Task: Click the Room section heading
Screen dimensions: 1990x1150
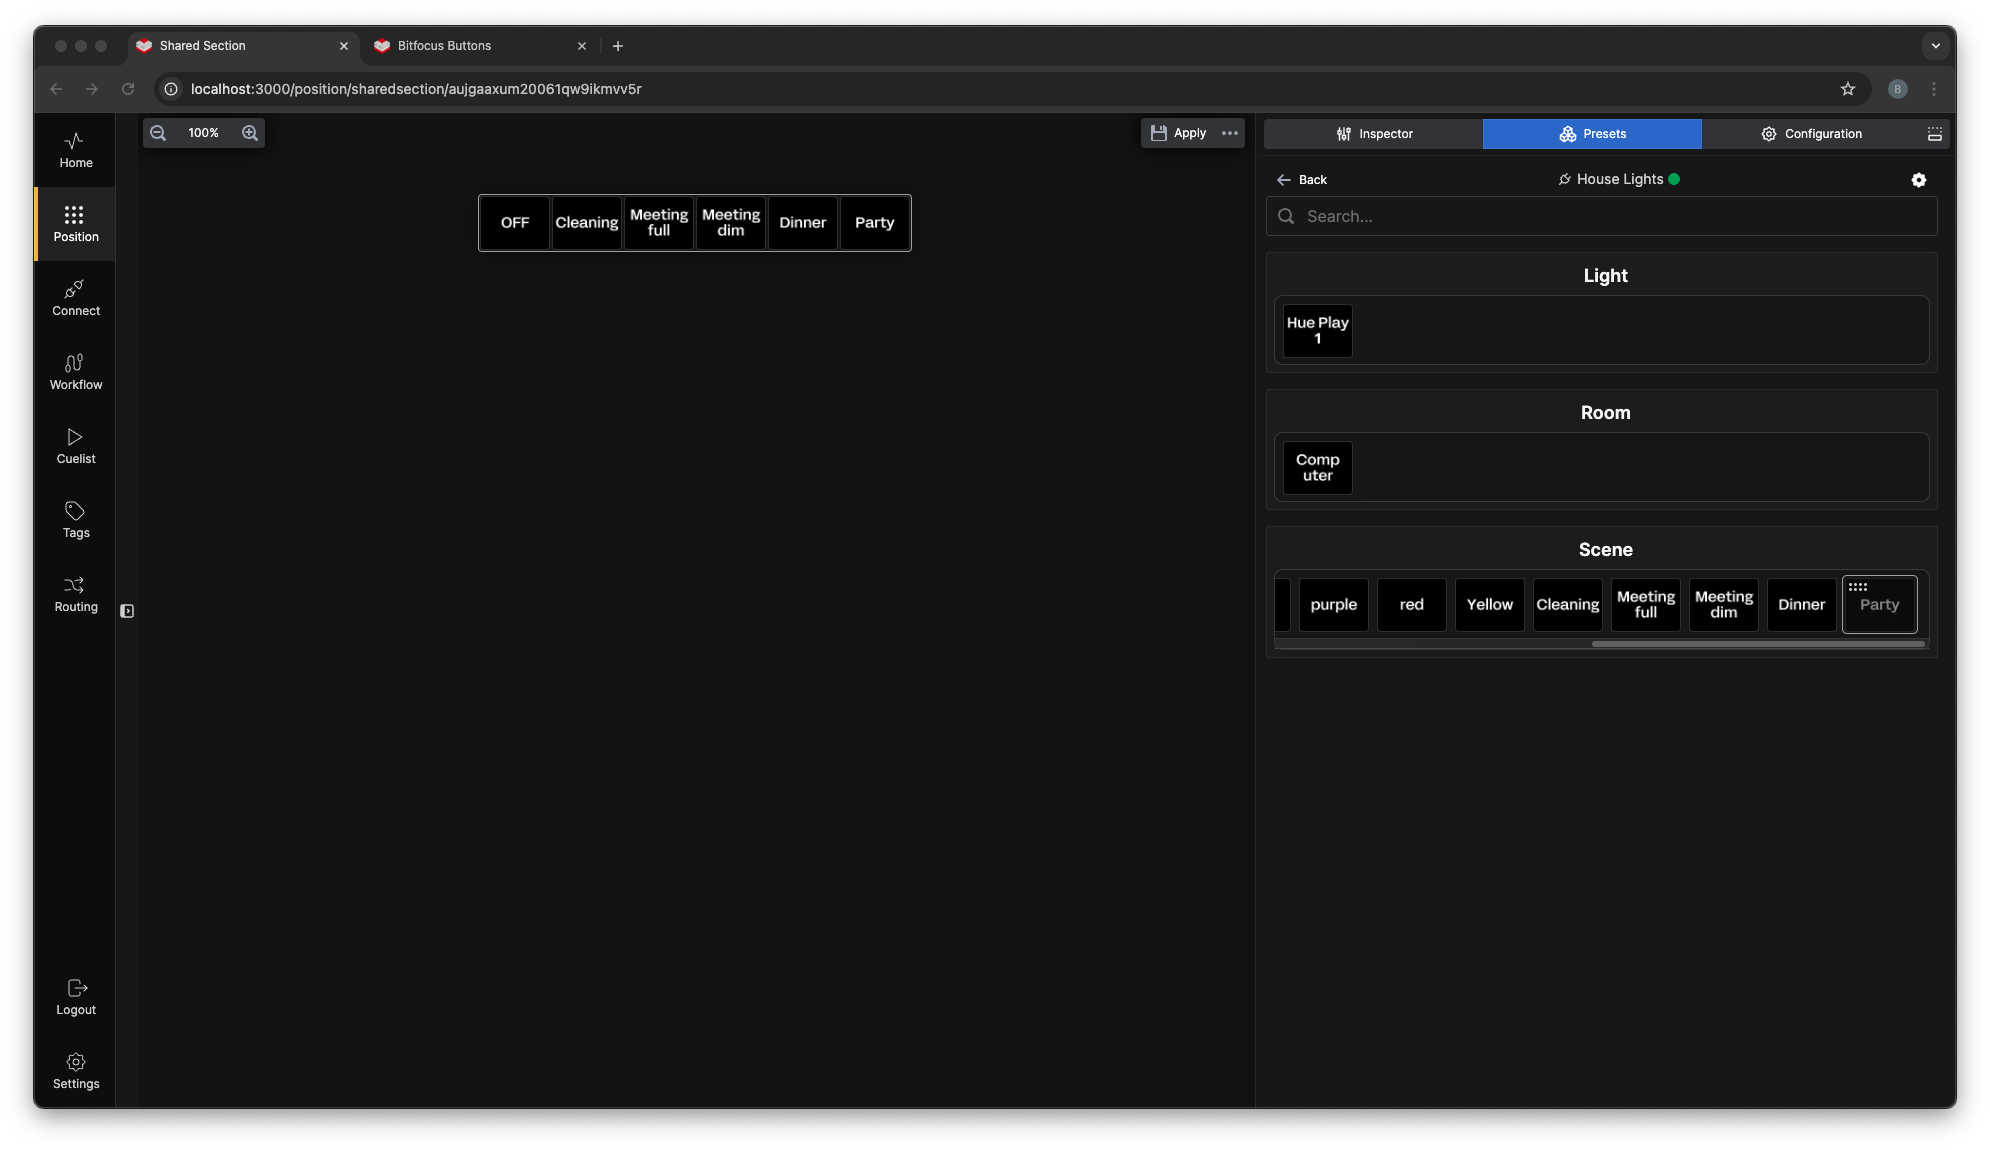Action: pyautogui.click(x=1605, y=413)
